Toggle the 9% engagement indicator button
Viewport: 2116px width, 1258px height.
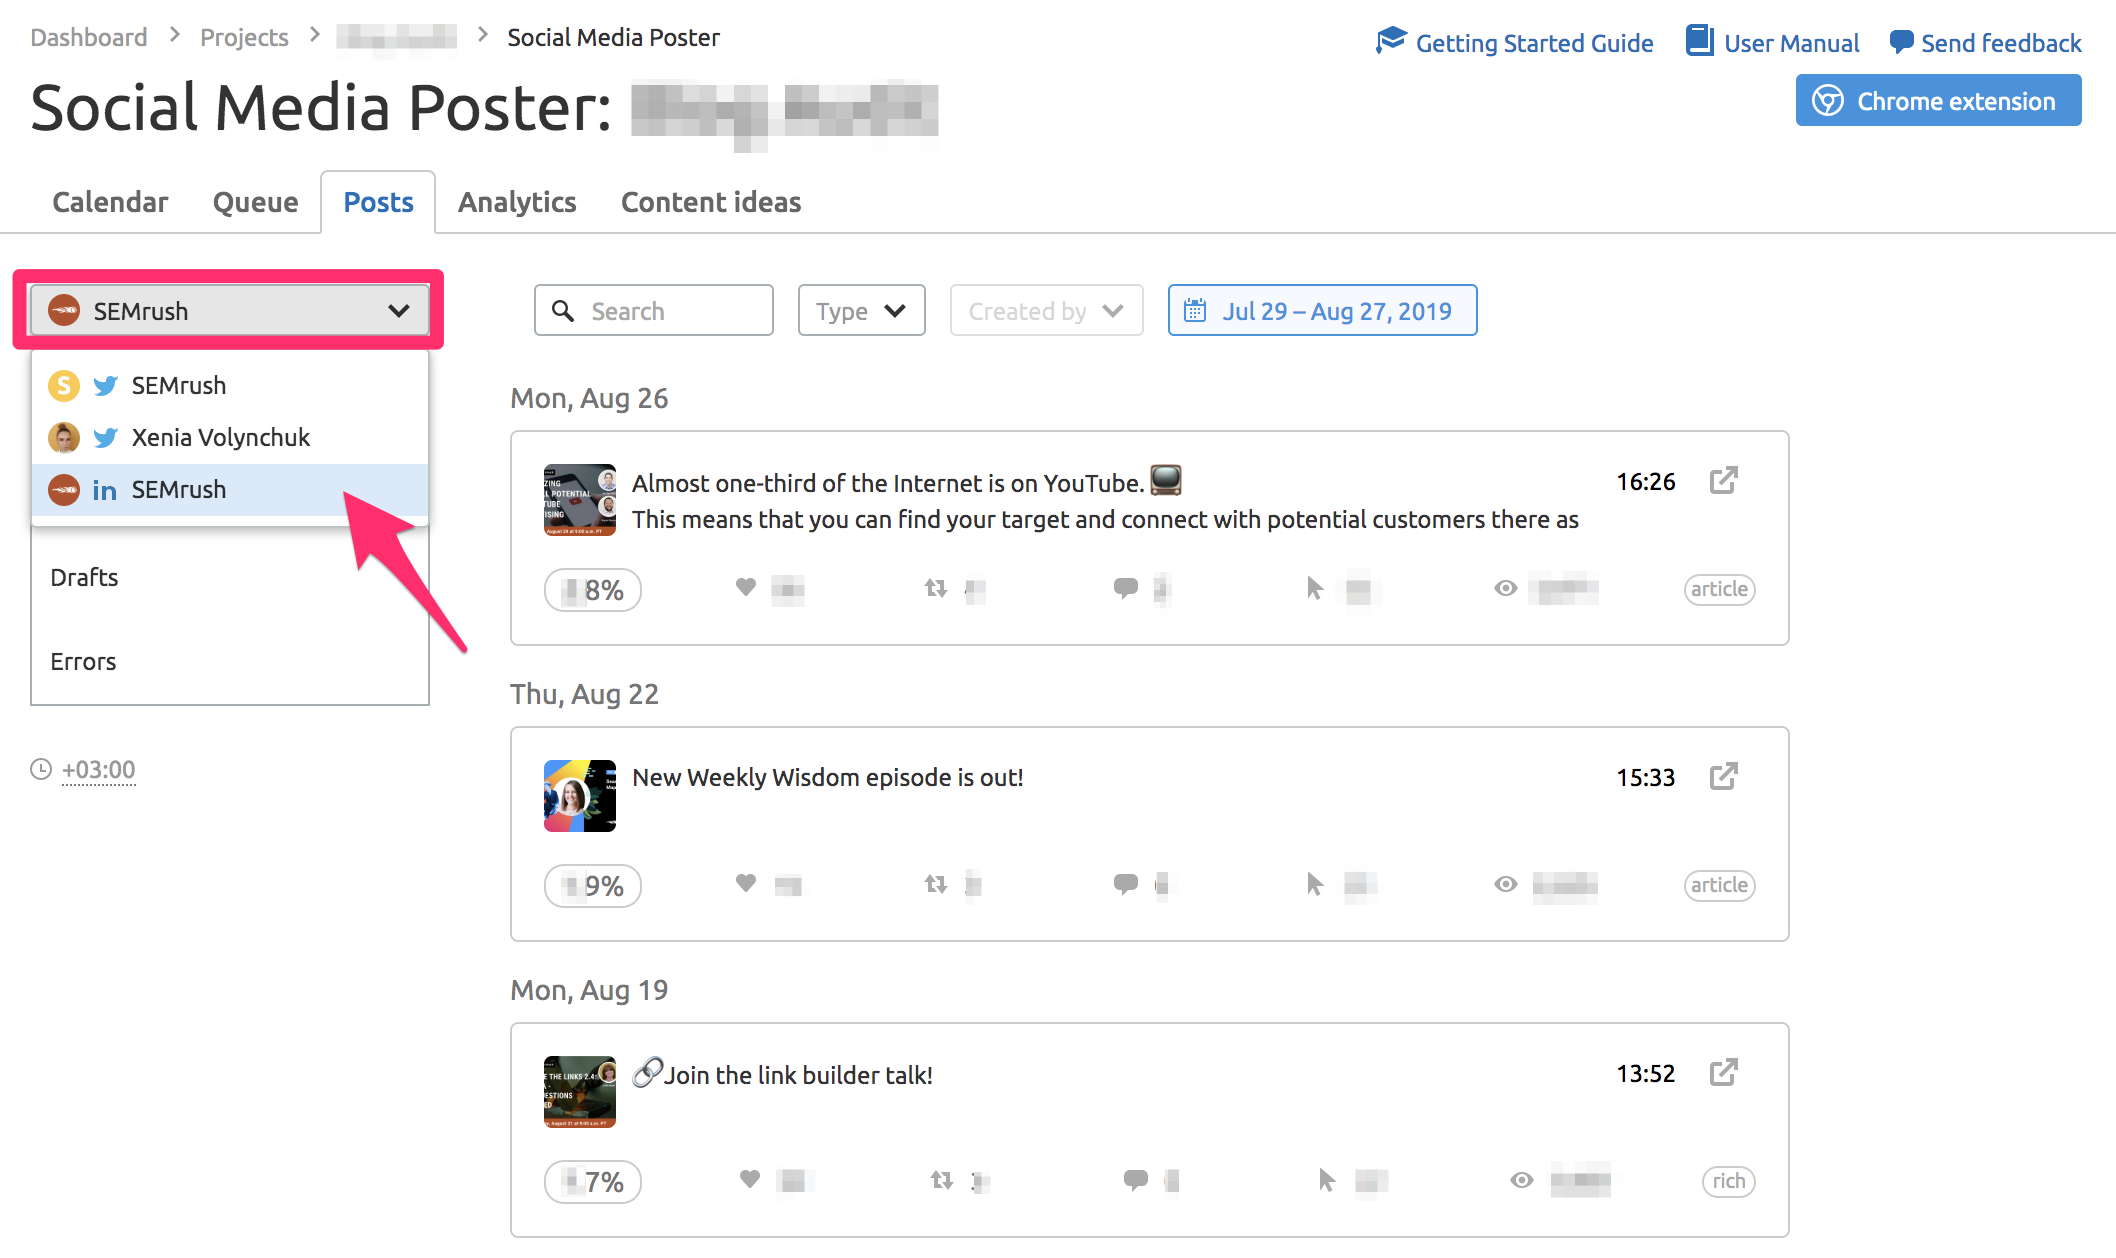click(x=592, y=884)
